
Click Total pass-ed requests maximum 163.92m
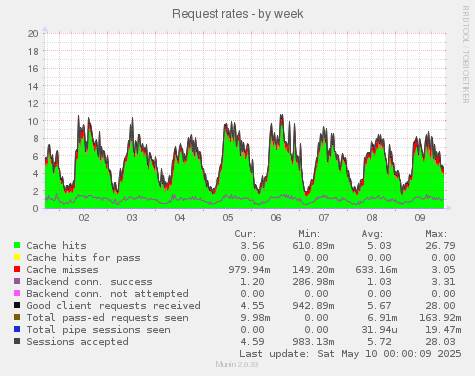coord(440,318)
